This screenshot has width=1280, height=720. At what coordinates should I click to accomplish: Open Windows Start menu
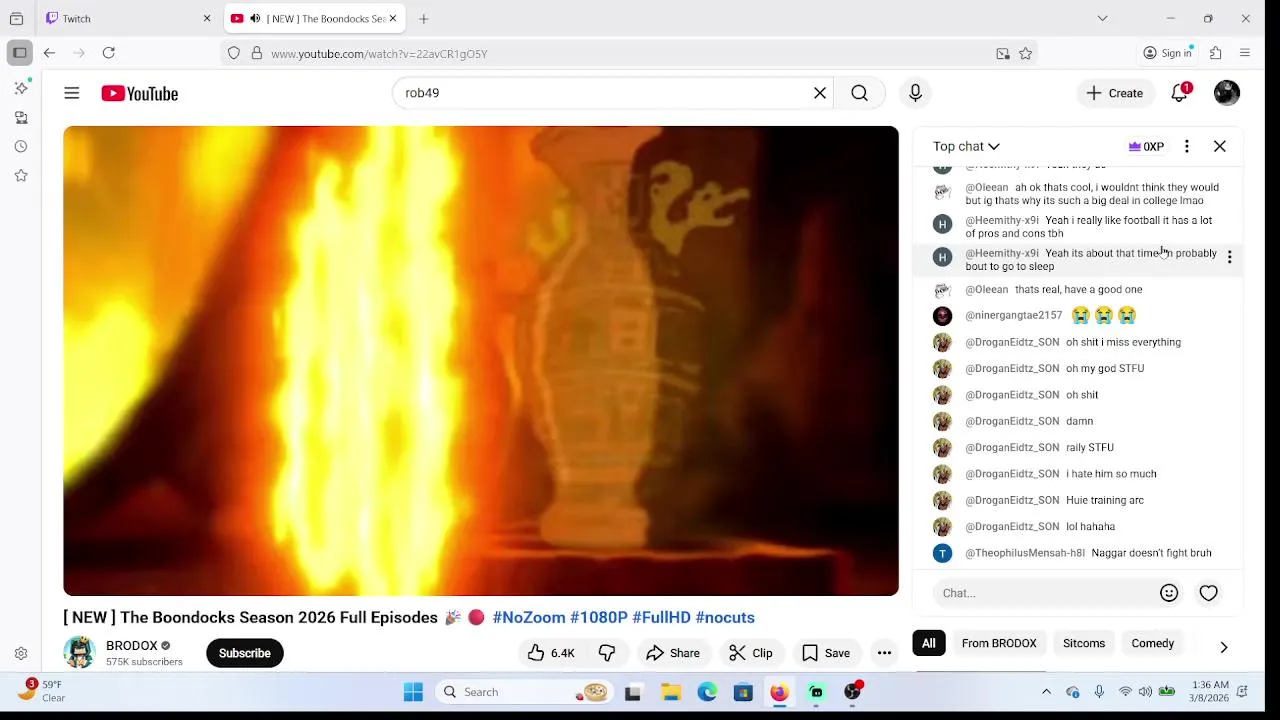(413, 692)
